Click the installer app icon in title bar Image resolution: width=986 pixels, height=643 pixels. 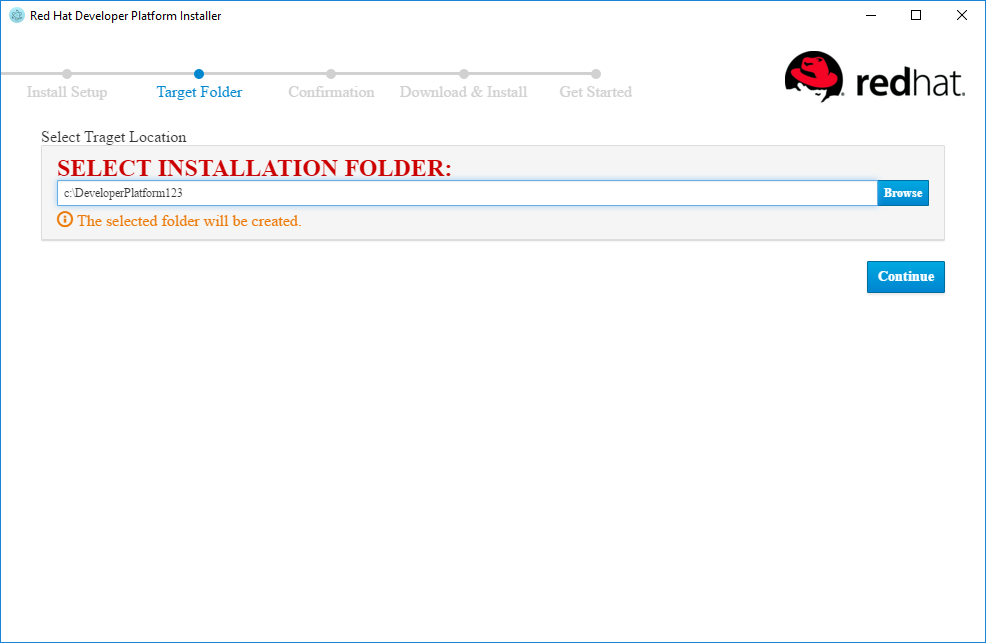[x=17, y=16]
